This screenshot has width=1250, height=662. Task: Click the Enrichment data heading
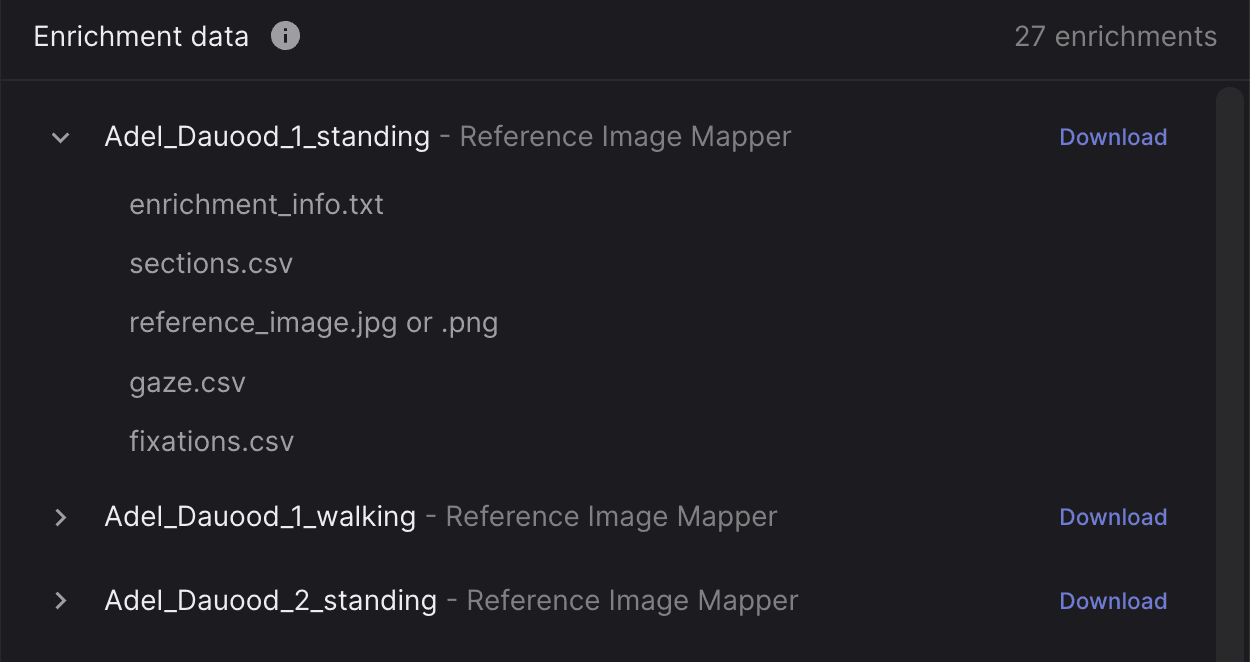[x=141, y=37]
